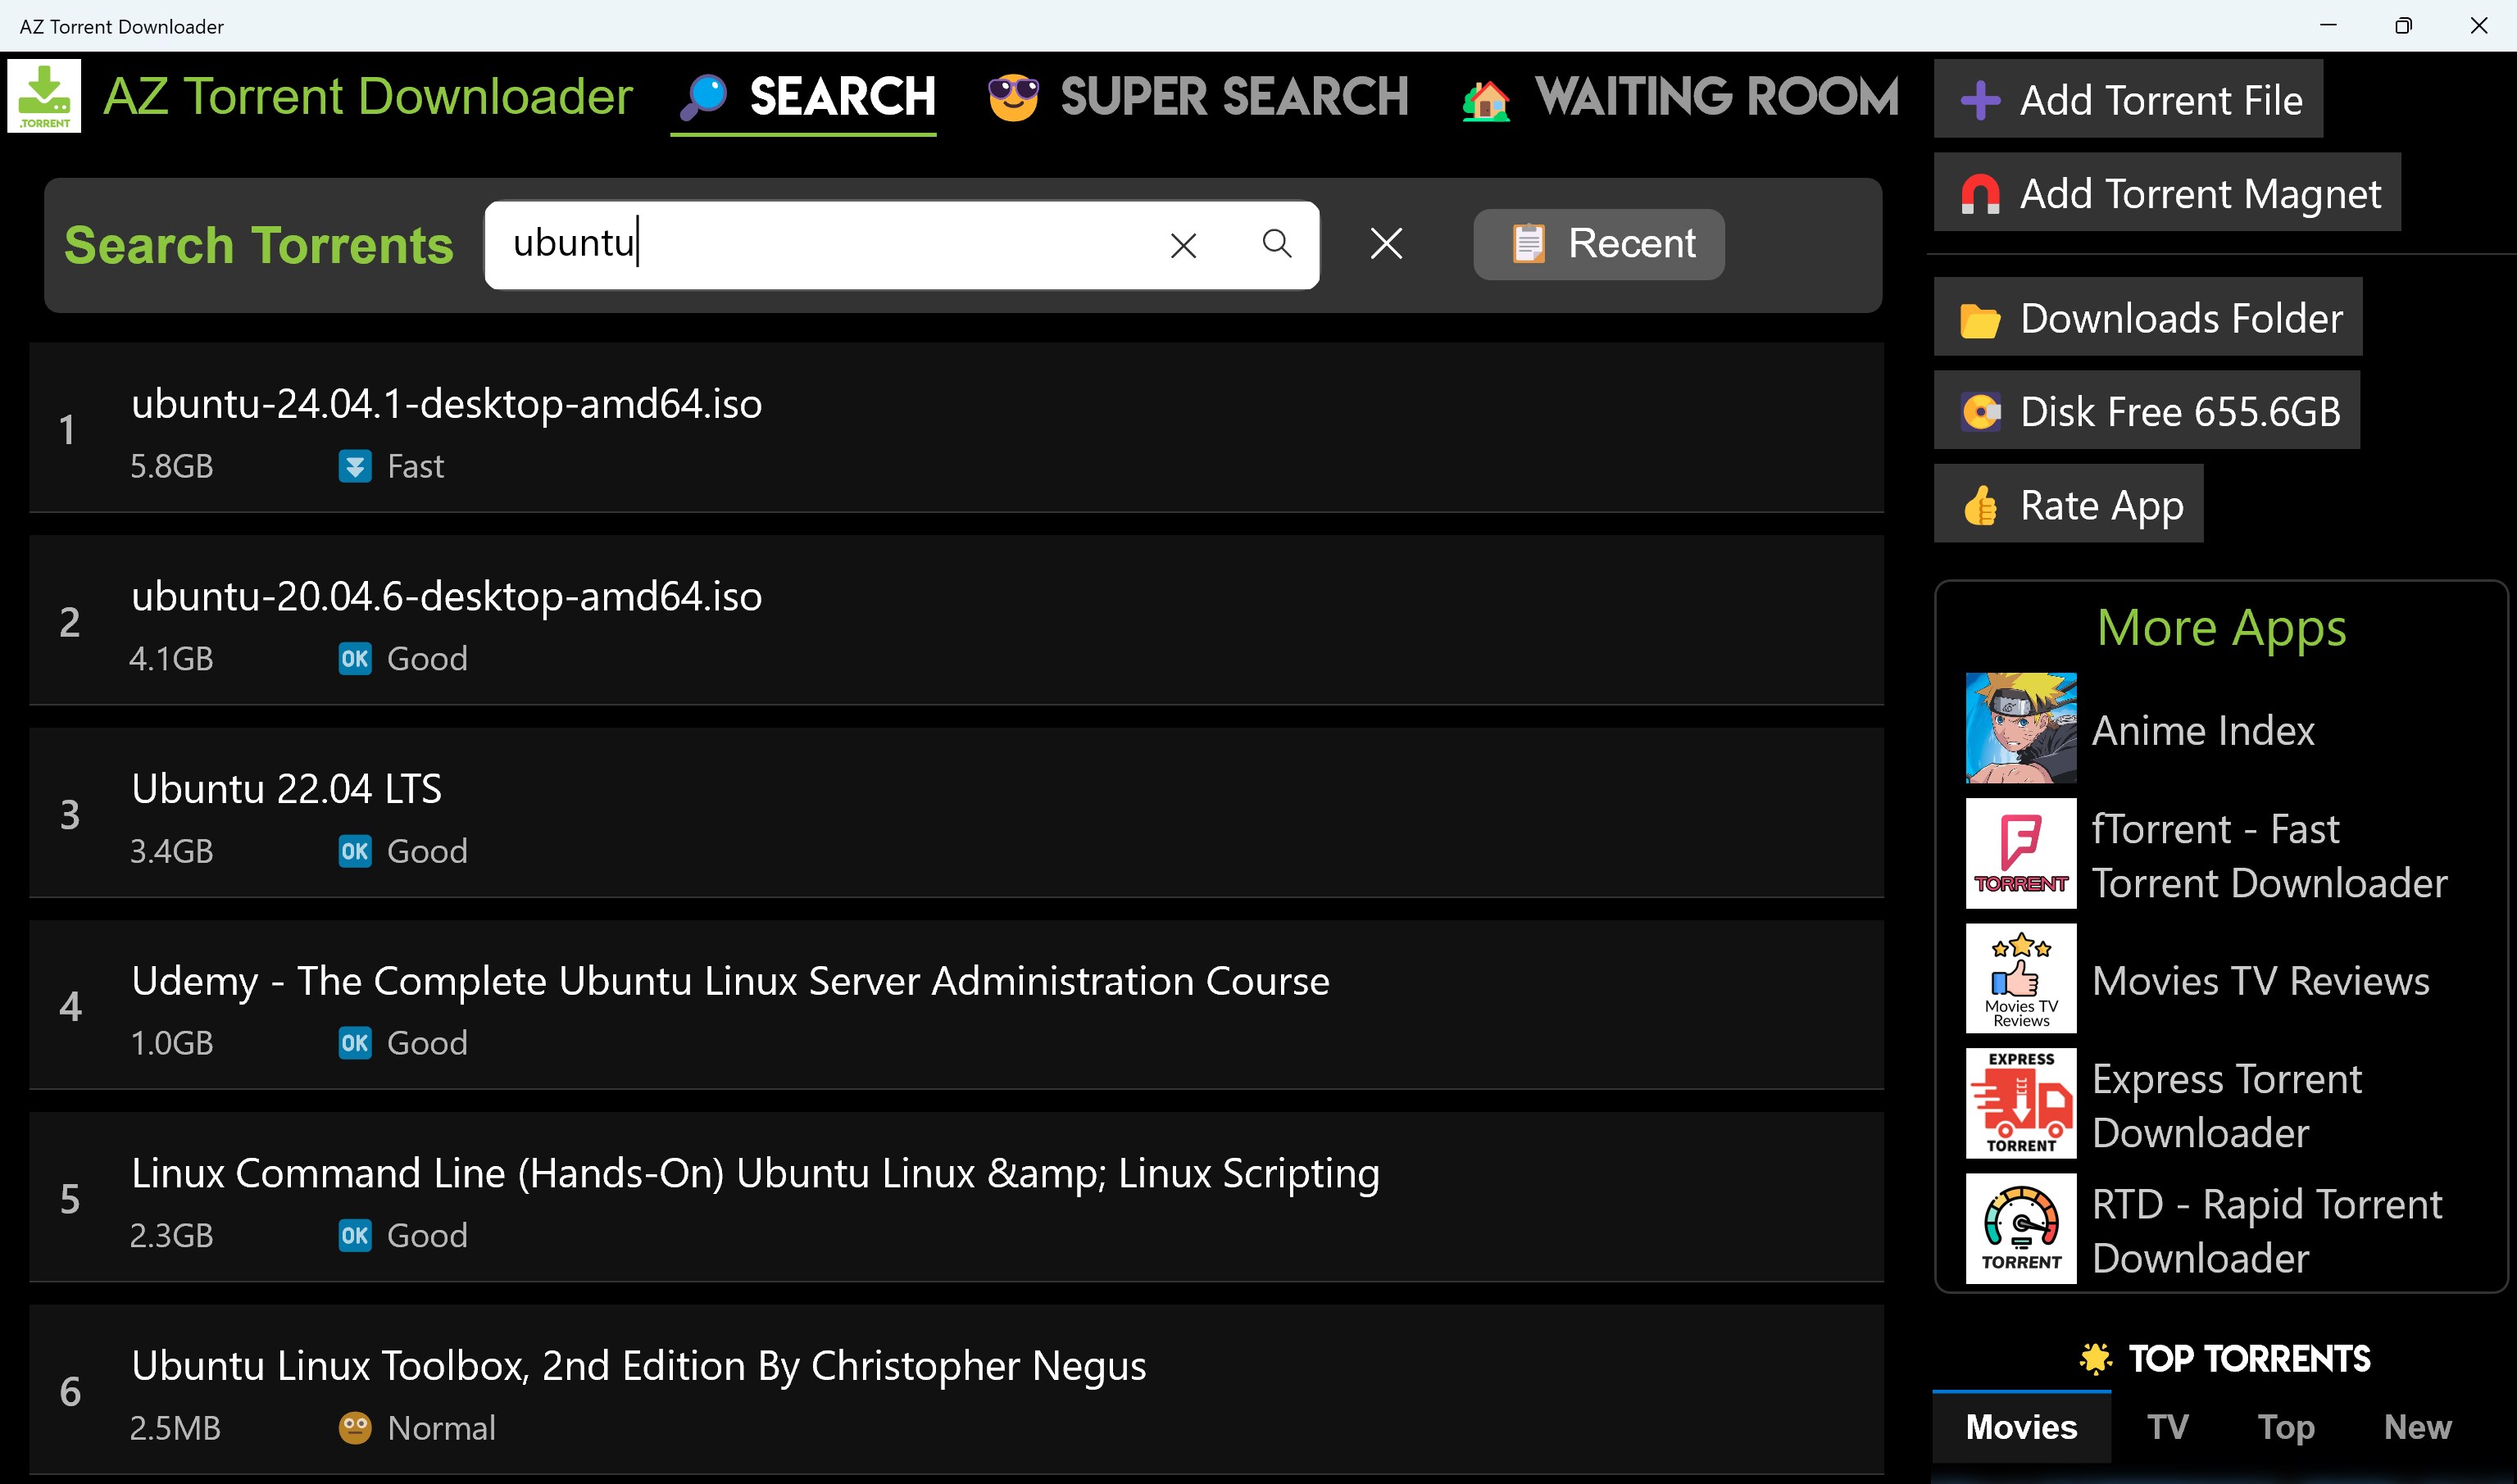The height and width of the screenshot is (1484, 2517).
Task: Click Add Torrent Magnet button
Action: [x=2166, y=193]
